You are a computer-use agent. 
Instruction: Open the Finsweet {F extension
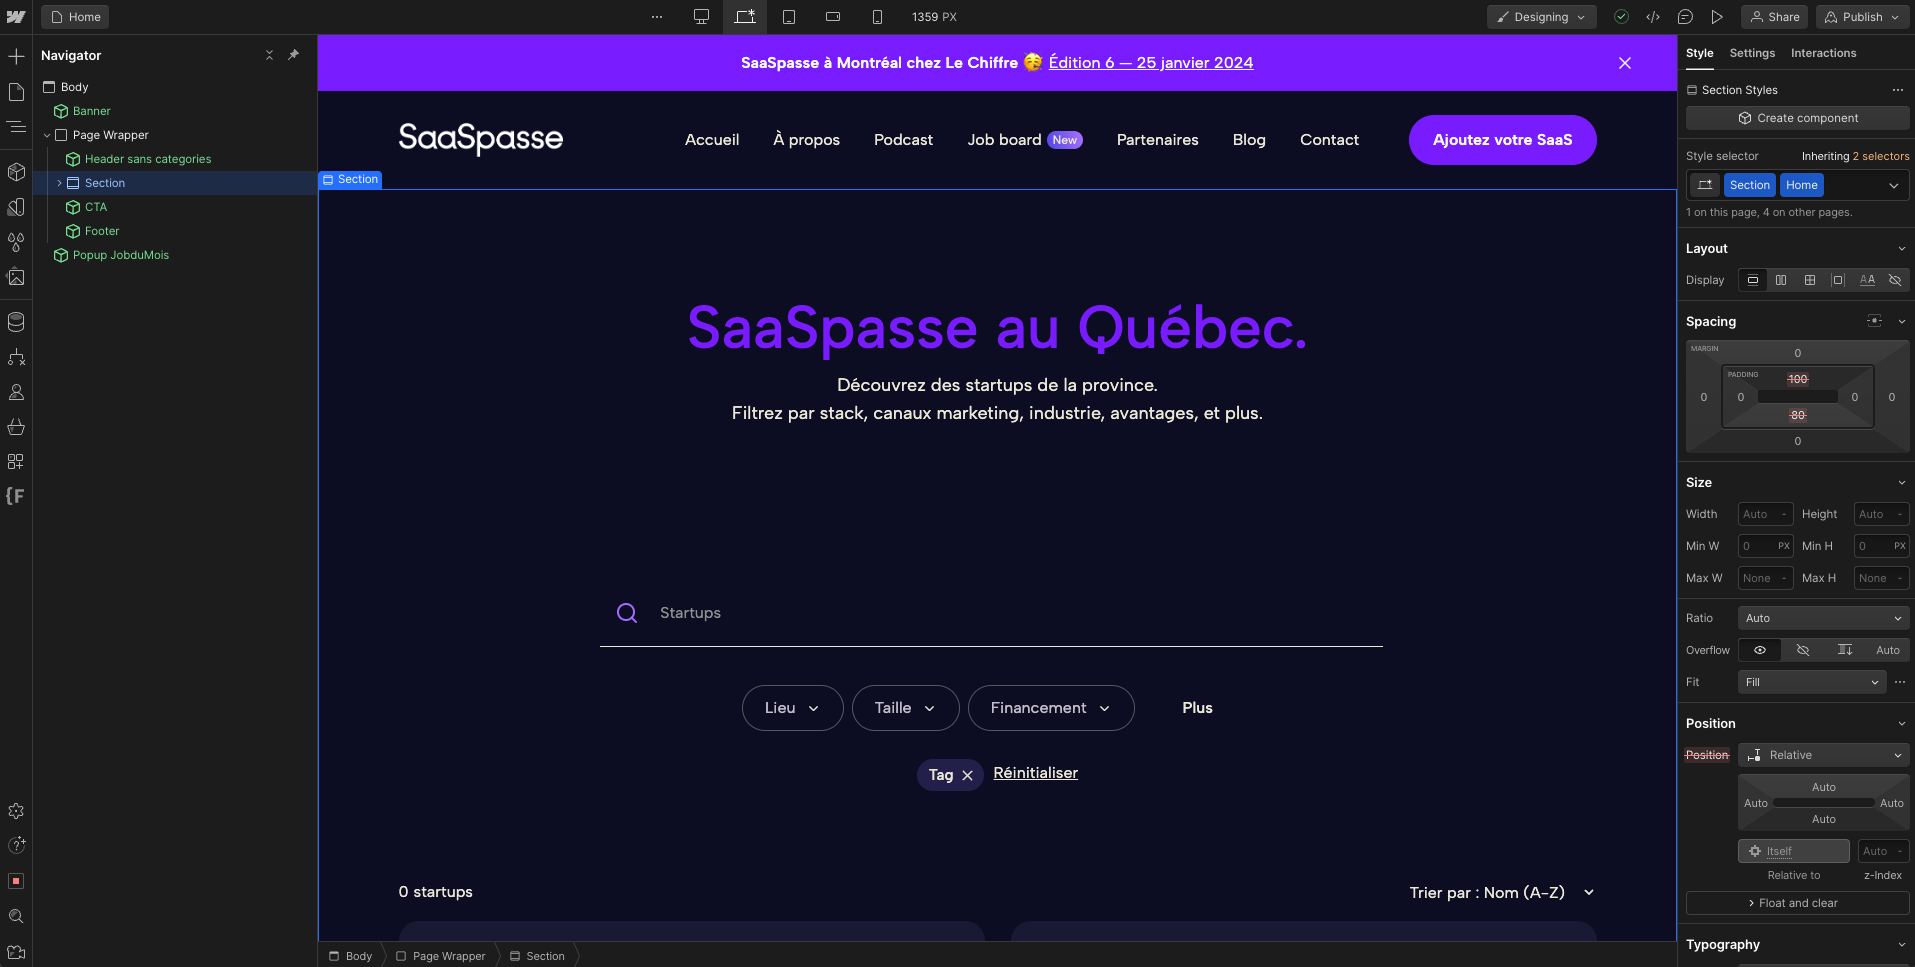tap(16, 496)
